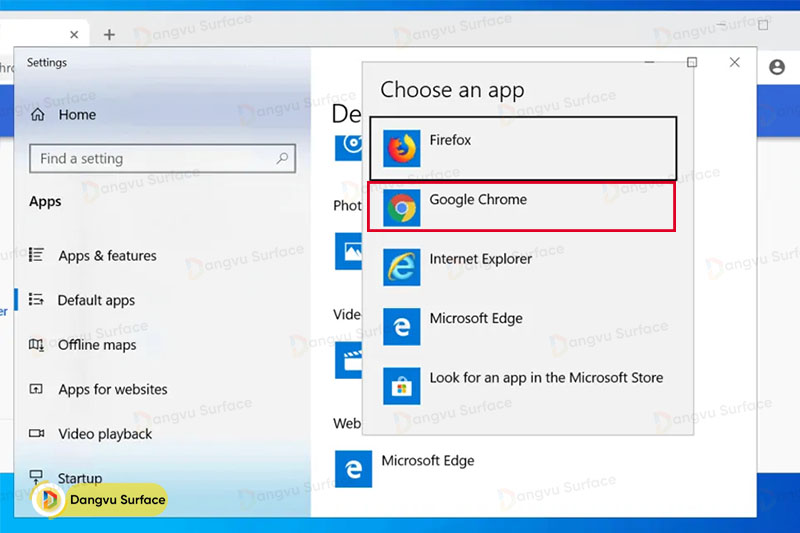Open a new browser tab with plus button
Image resolution: width=800 pixels, height=533 pixels.
pos(109,34)
